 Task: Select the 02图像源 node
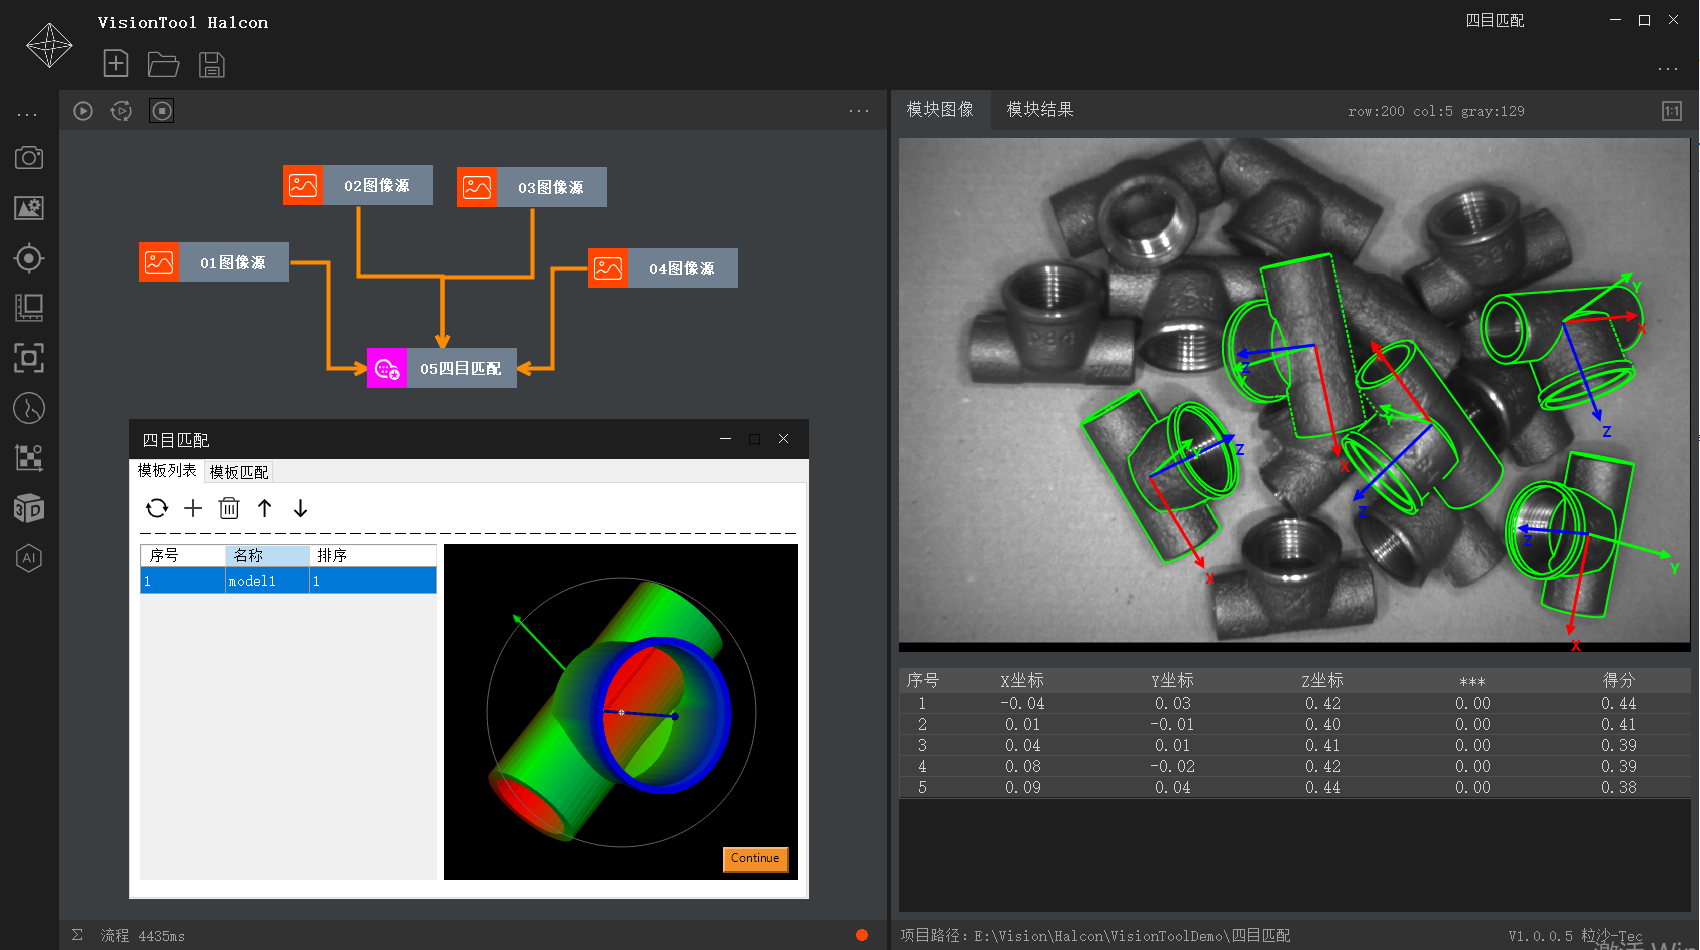[358, 185]
